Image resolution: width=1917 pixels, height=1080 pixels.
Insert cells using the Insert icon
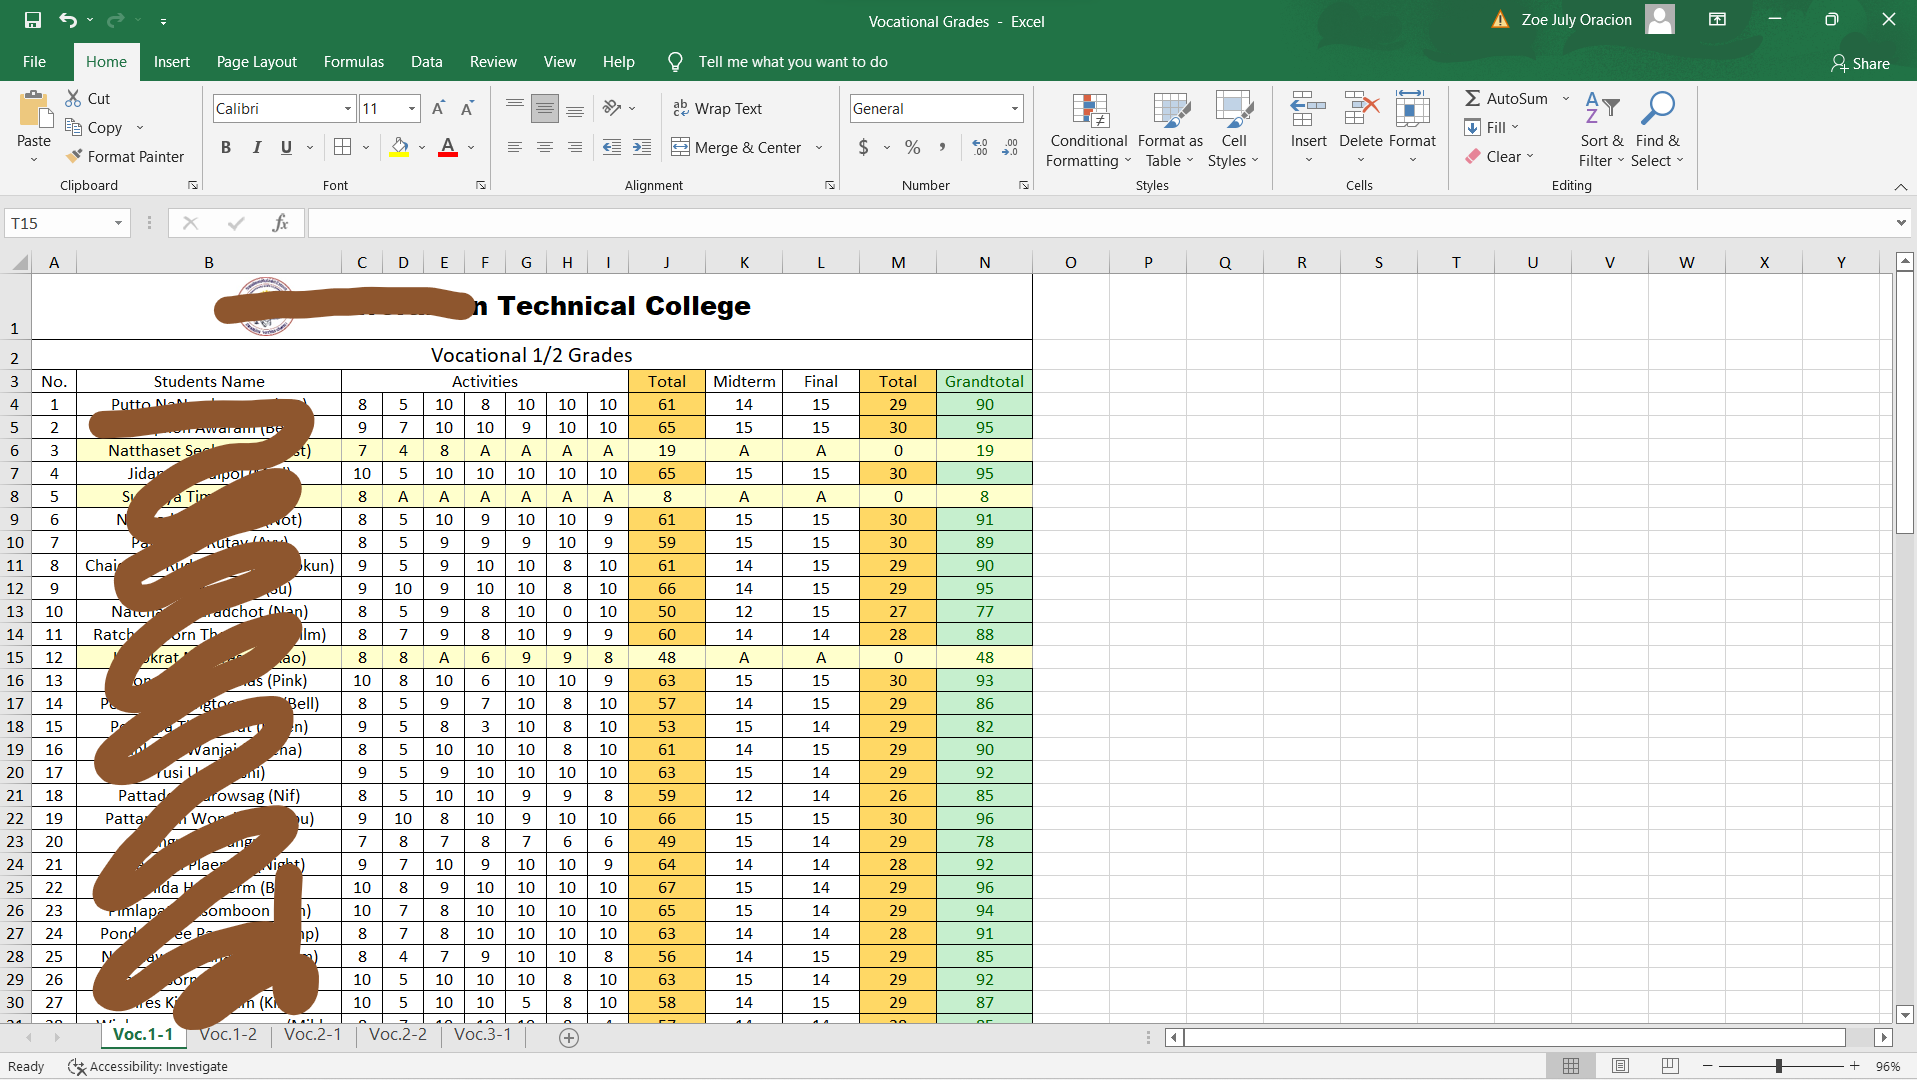[x=1308, y=109]
